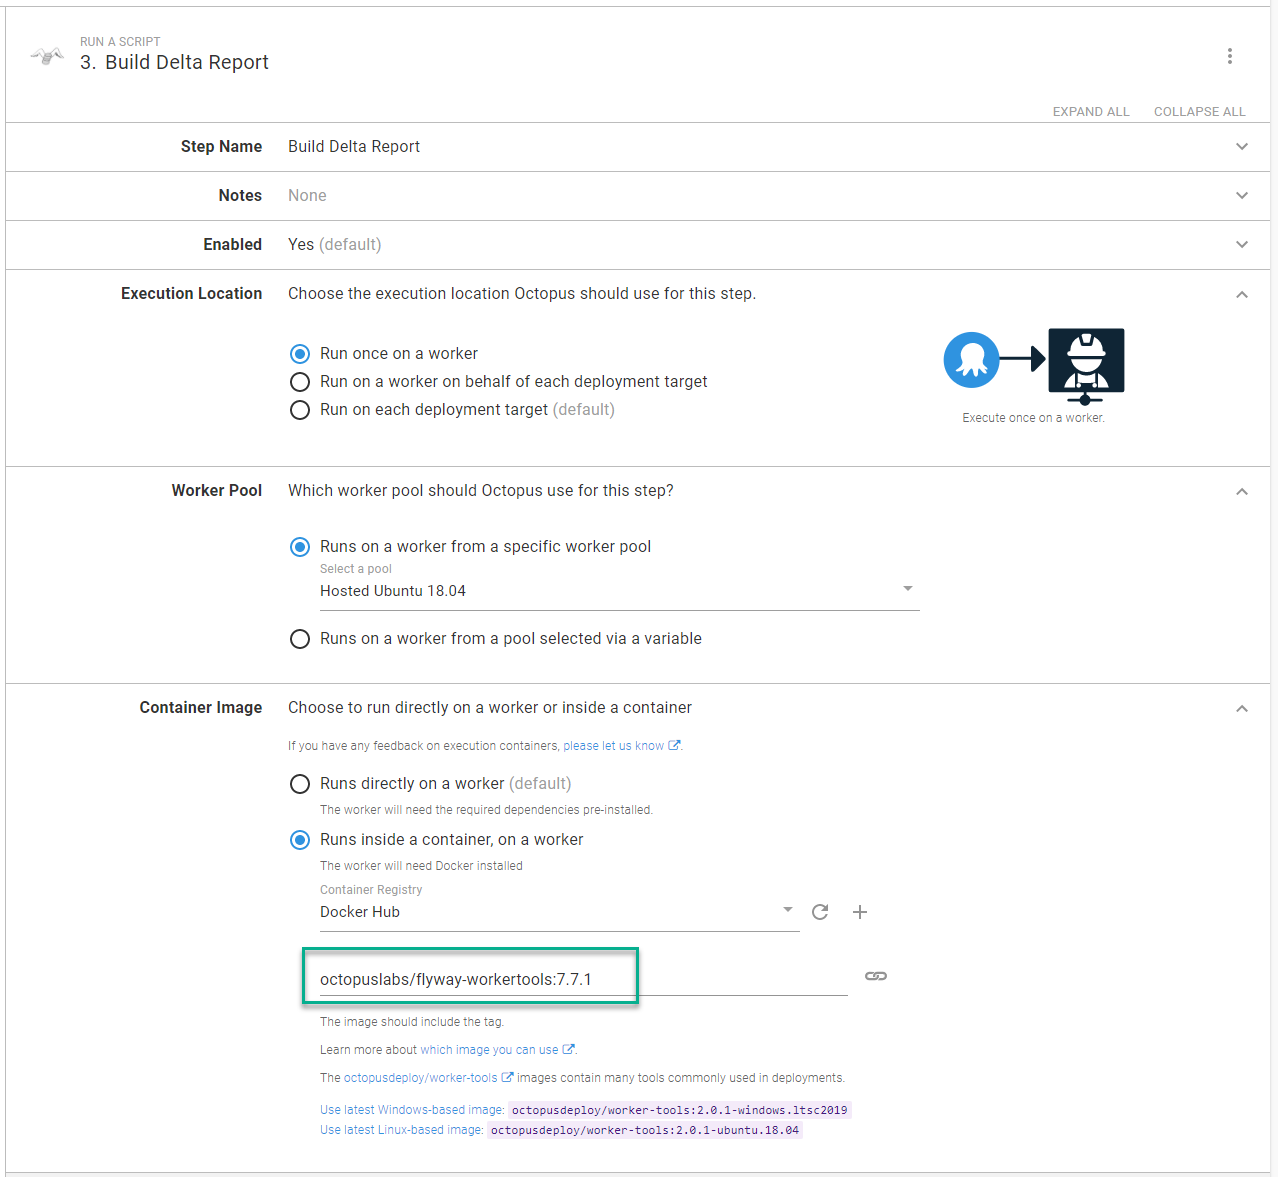Click COLLAPSE ALL
Screen dimensions: 1278x1177
pos(1199,111)
